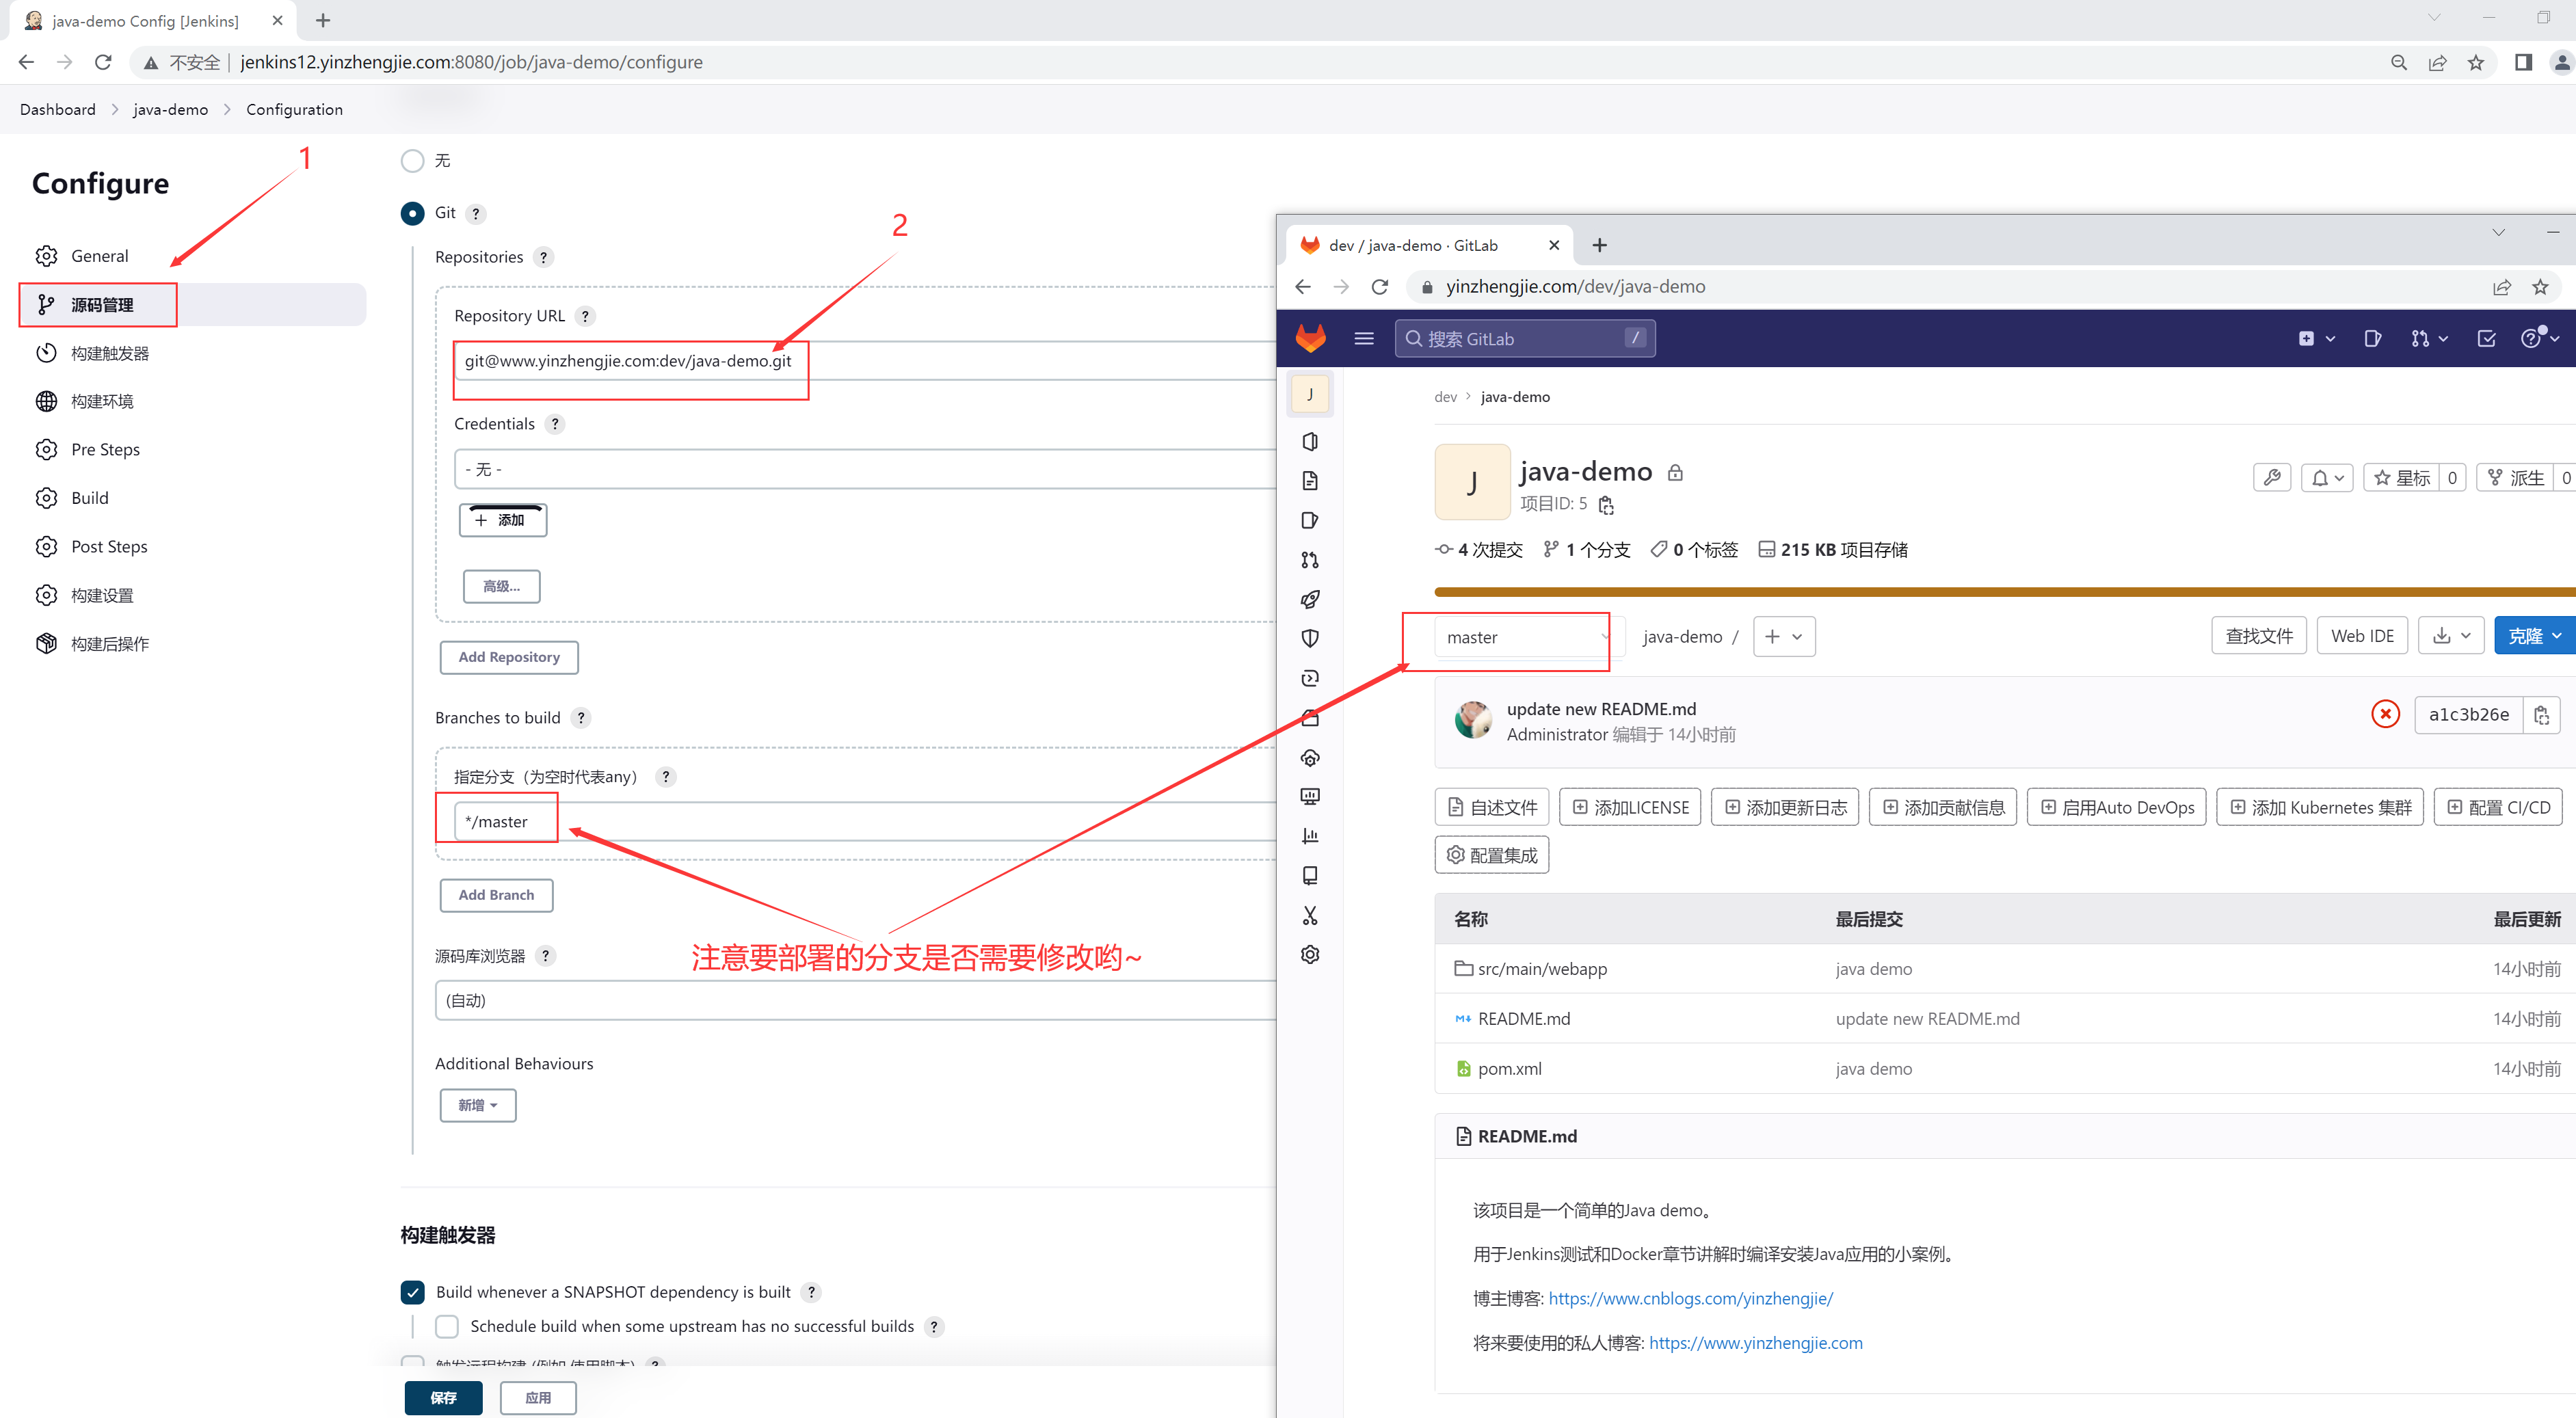Click the GitLab fox logo icon
This screenshot has height=1418, width=2576.
[1310, 338]
